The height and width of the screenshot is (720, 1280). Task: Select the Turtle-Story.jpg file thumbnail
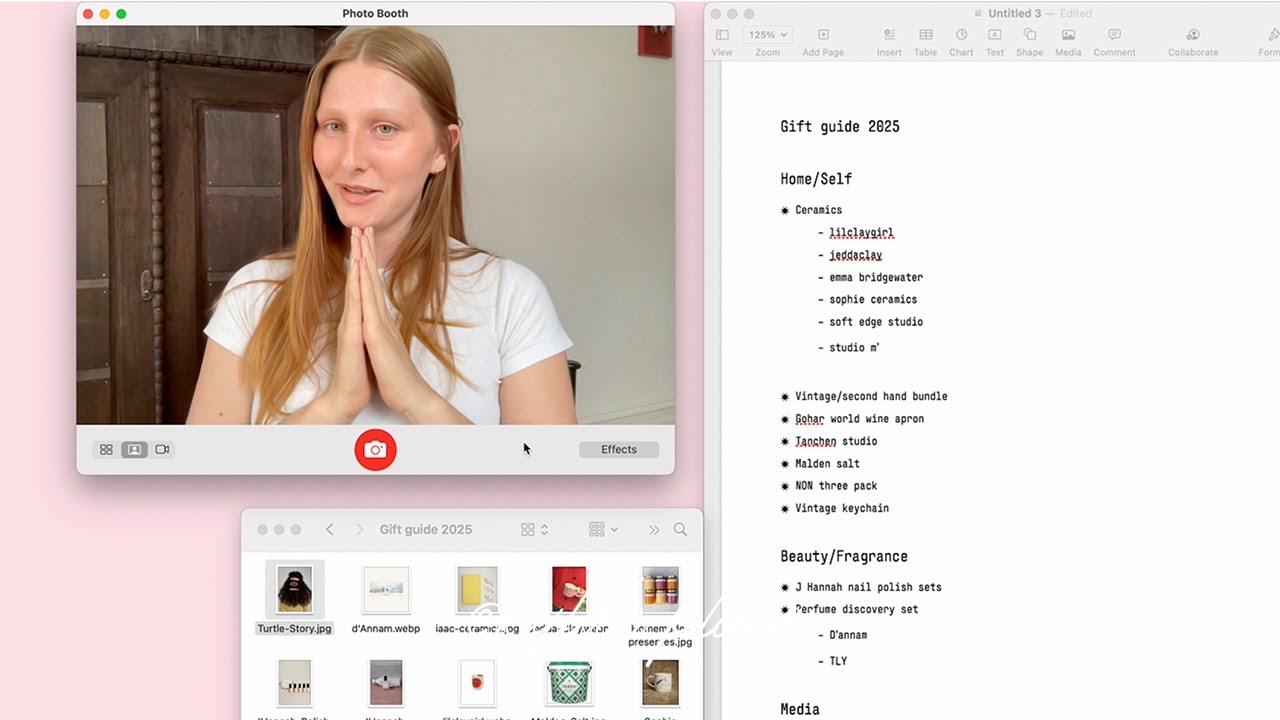pos(294,590)
